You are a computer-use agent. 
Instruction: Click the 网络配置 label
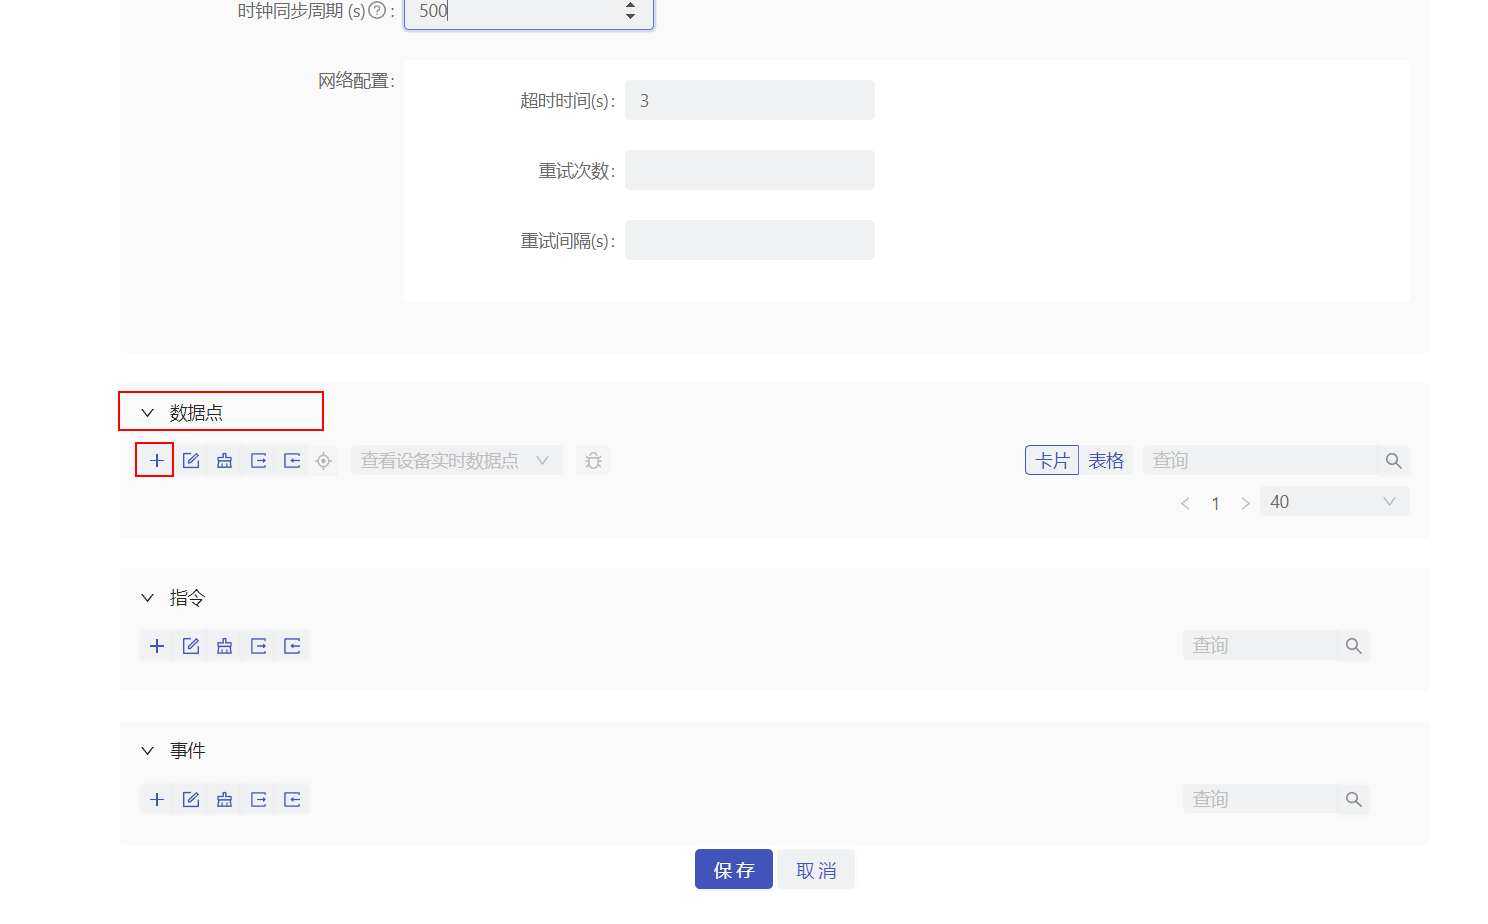tap(356, 81)
